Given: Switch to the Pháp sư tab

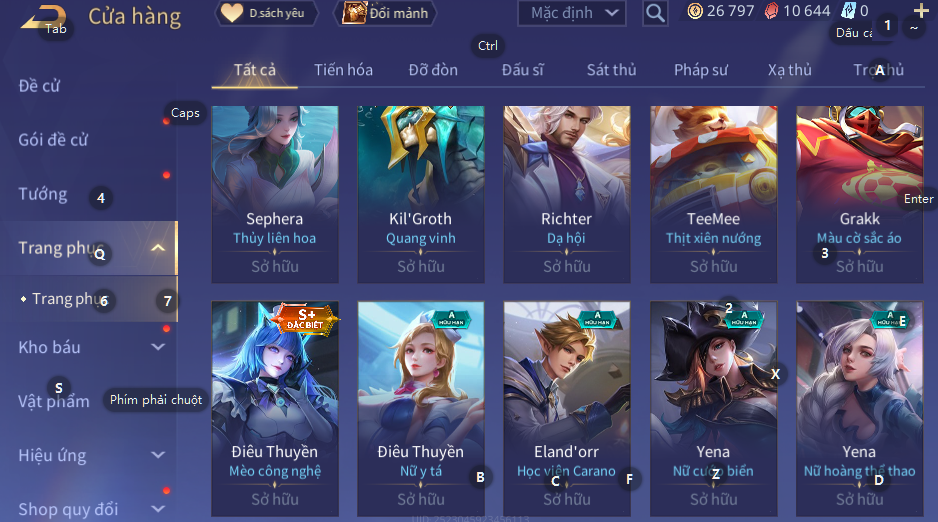Looking at the screenshot, I should 701,70.
